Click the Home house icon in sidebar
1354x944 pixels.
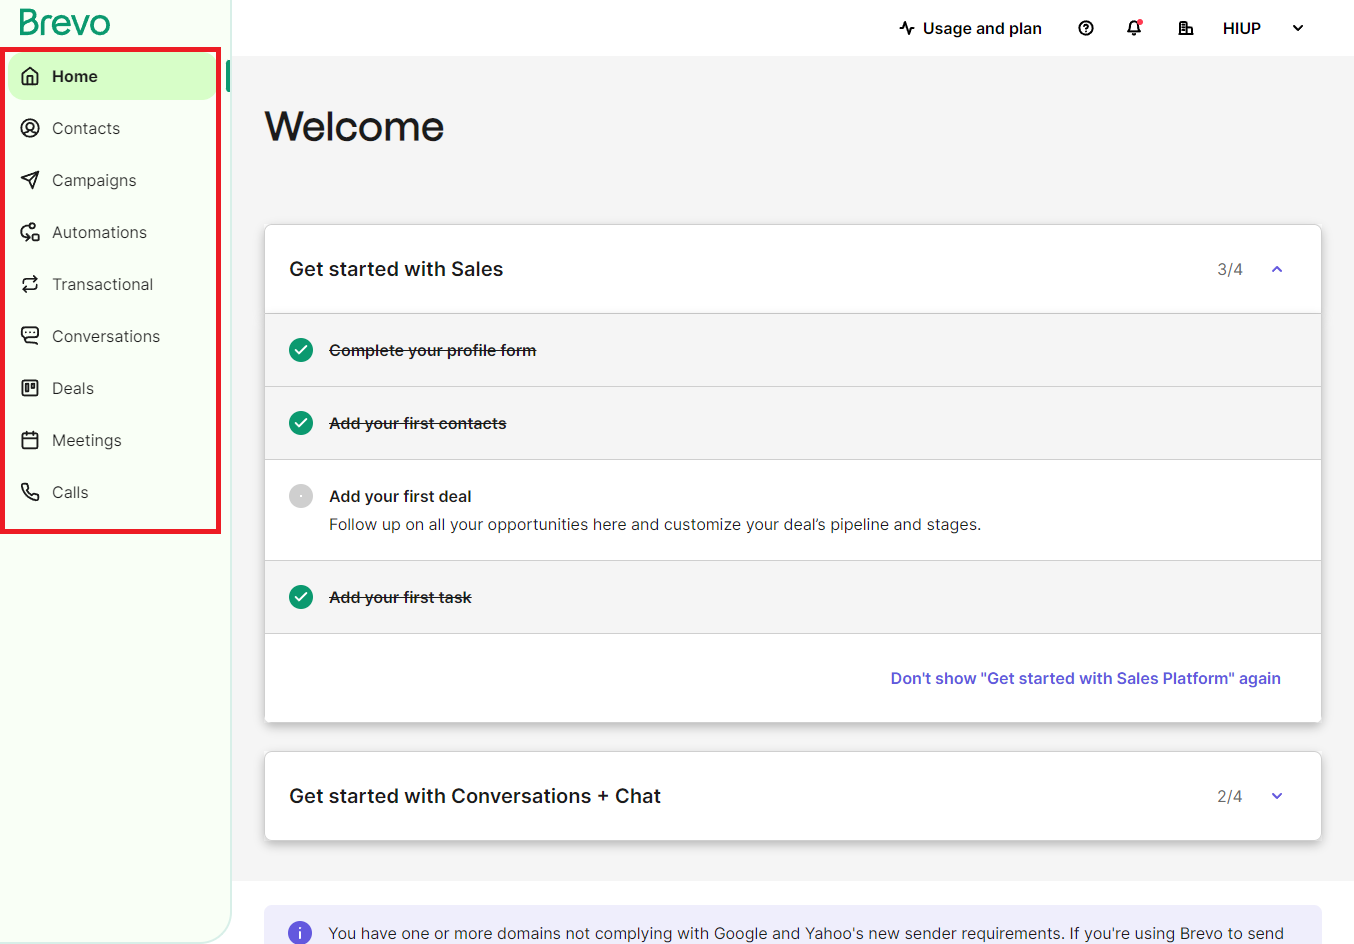[x=30, y=76]
